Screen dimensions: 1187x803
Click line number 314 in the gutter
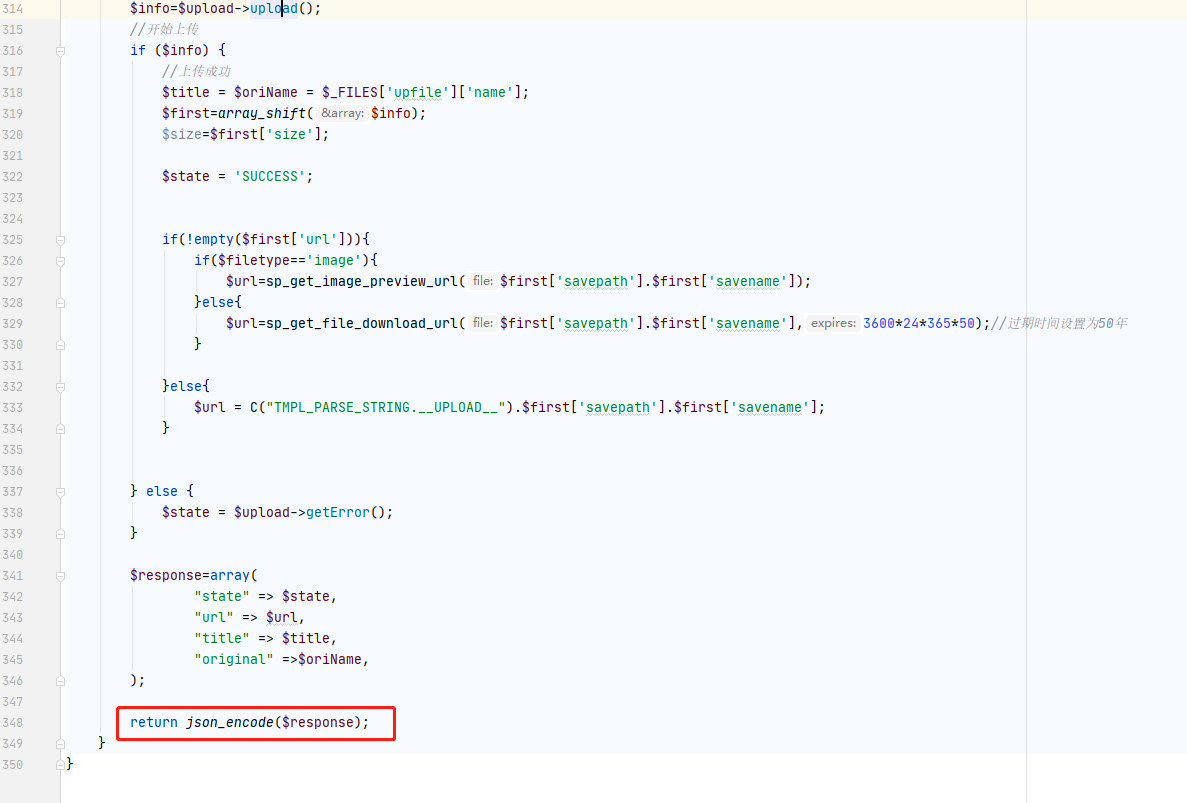(x=13, y=9)
